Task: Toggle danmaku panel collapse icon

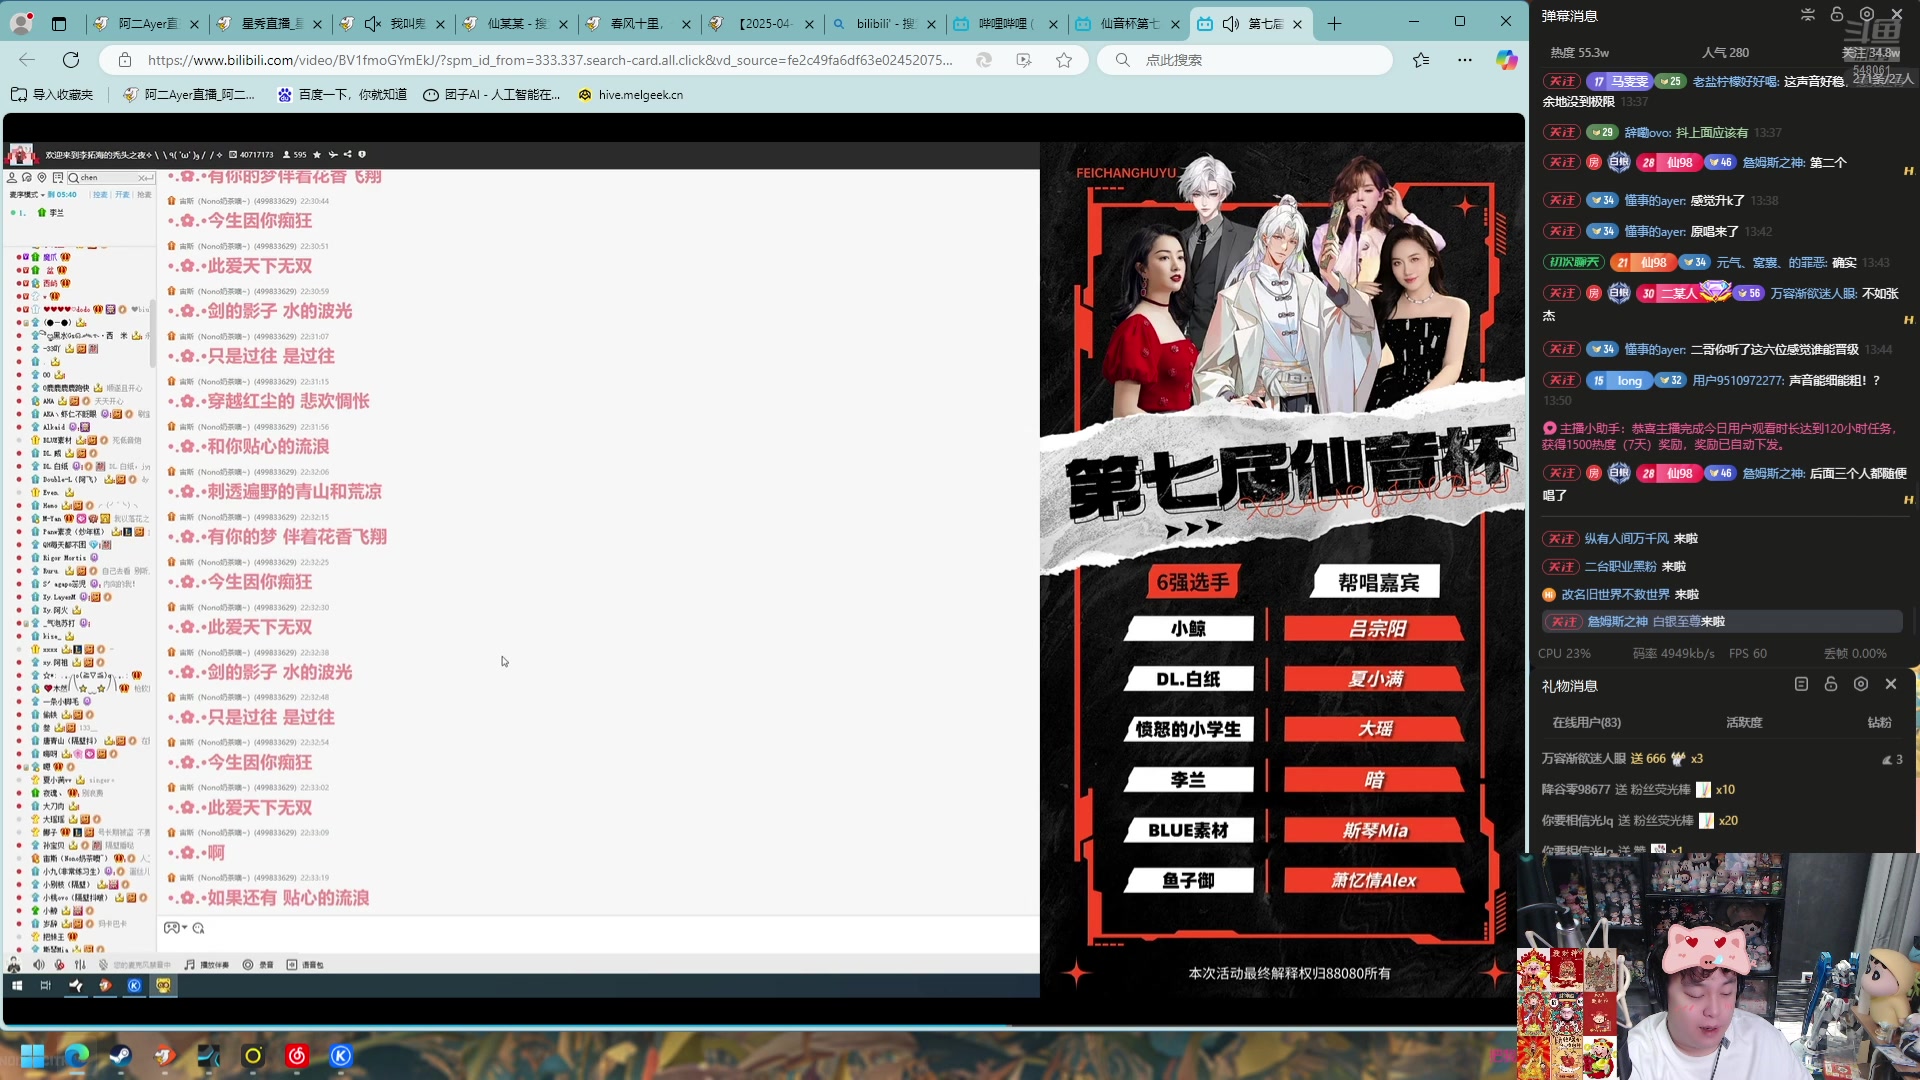Action: pos(1808,14)
